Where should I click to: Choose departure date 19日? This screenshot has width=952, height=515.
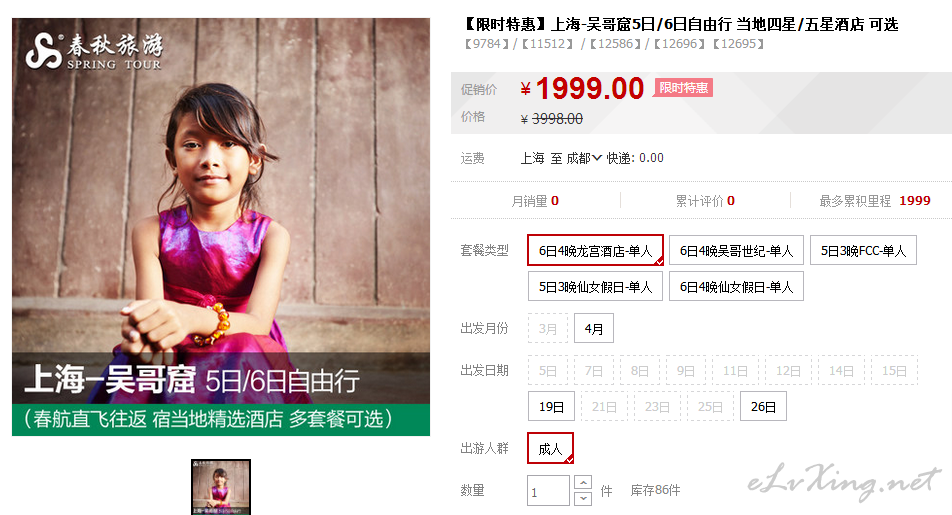tap(551, 406)
